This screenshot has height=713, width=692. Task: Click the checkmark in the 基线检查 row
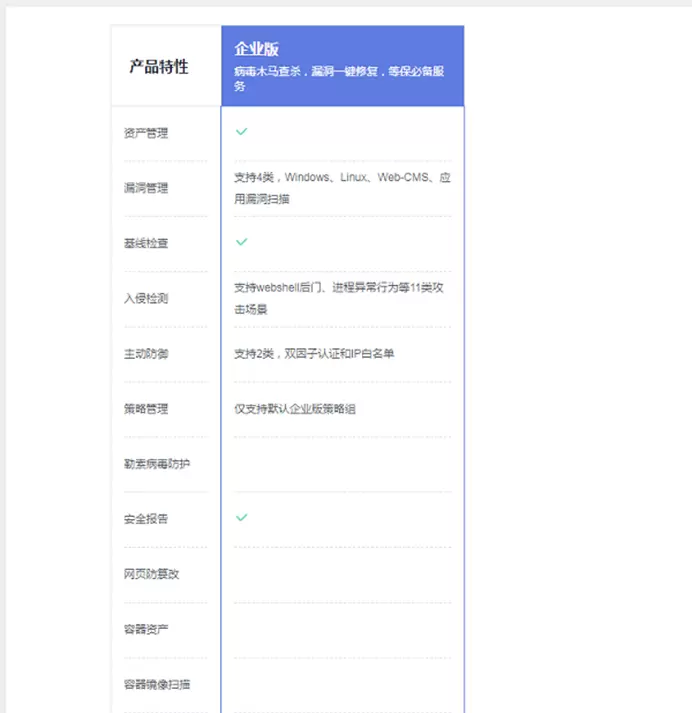(x=241, y=242)
